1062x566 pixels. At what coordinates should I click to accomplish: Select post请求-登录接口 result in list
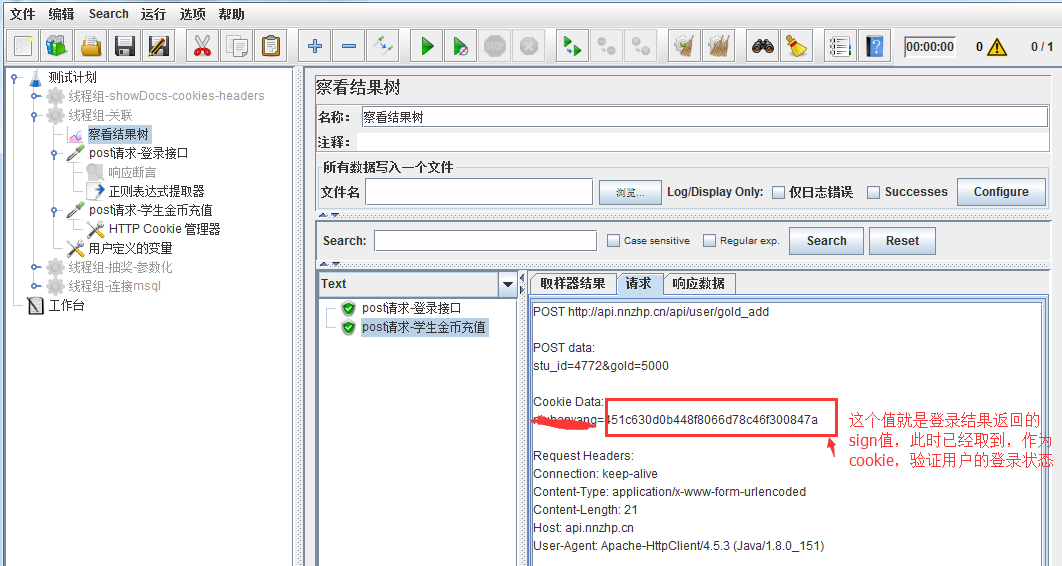[411, 309]
